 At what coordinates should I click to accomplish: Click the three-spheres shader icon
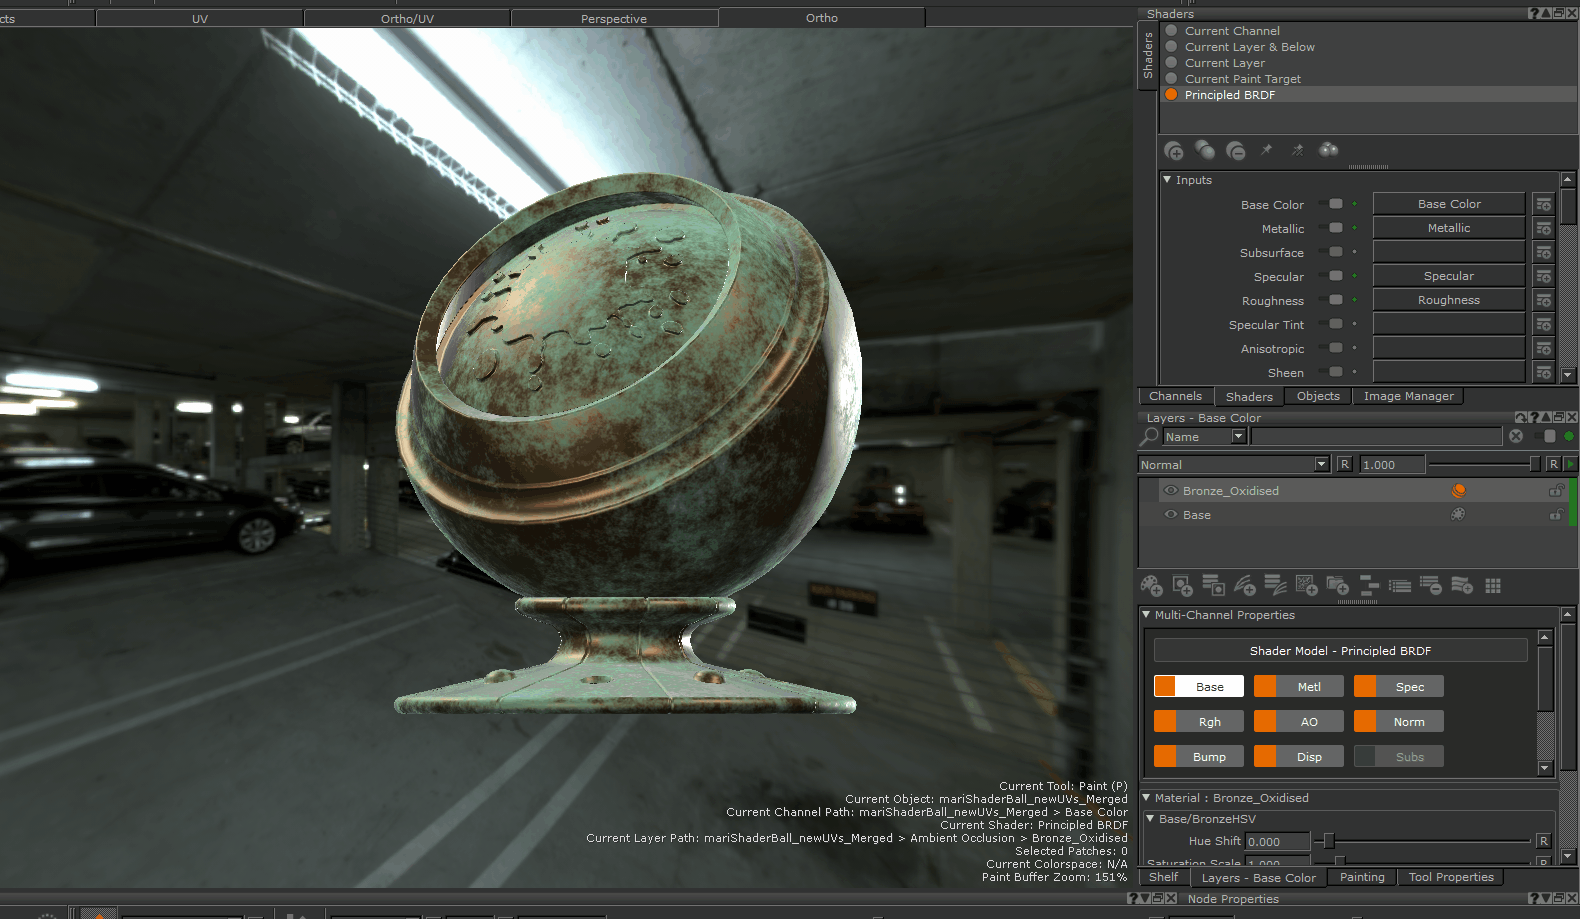(x=1328, y=150)
